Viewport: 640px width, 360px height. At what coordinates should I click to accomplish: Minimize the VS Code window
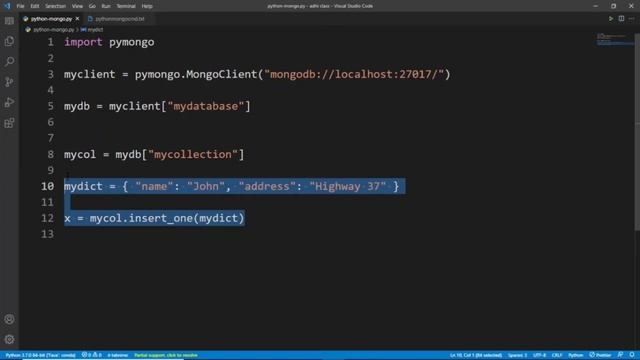(x=596, y=6)
